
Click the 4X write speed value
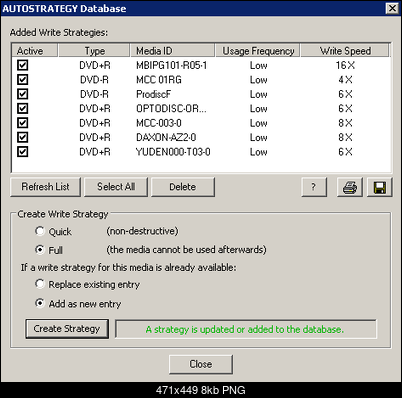click(345, 80)
